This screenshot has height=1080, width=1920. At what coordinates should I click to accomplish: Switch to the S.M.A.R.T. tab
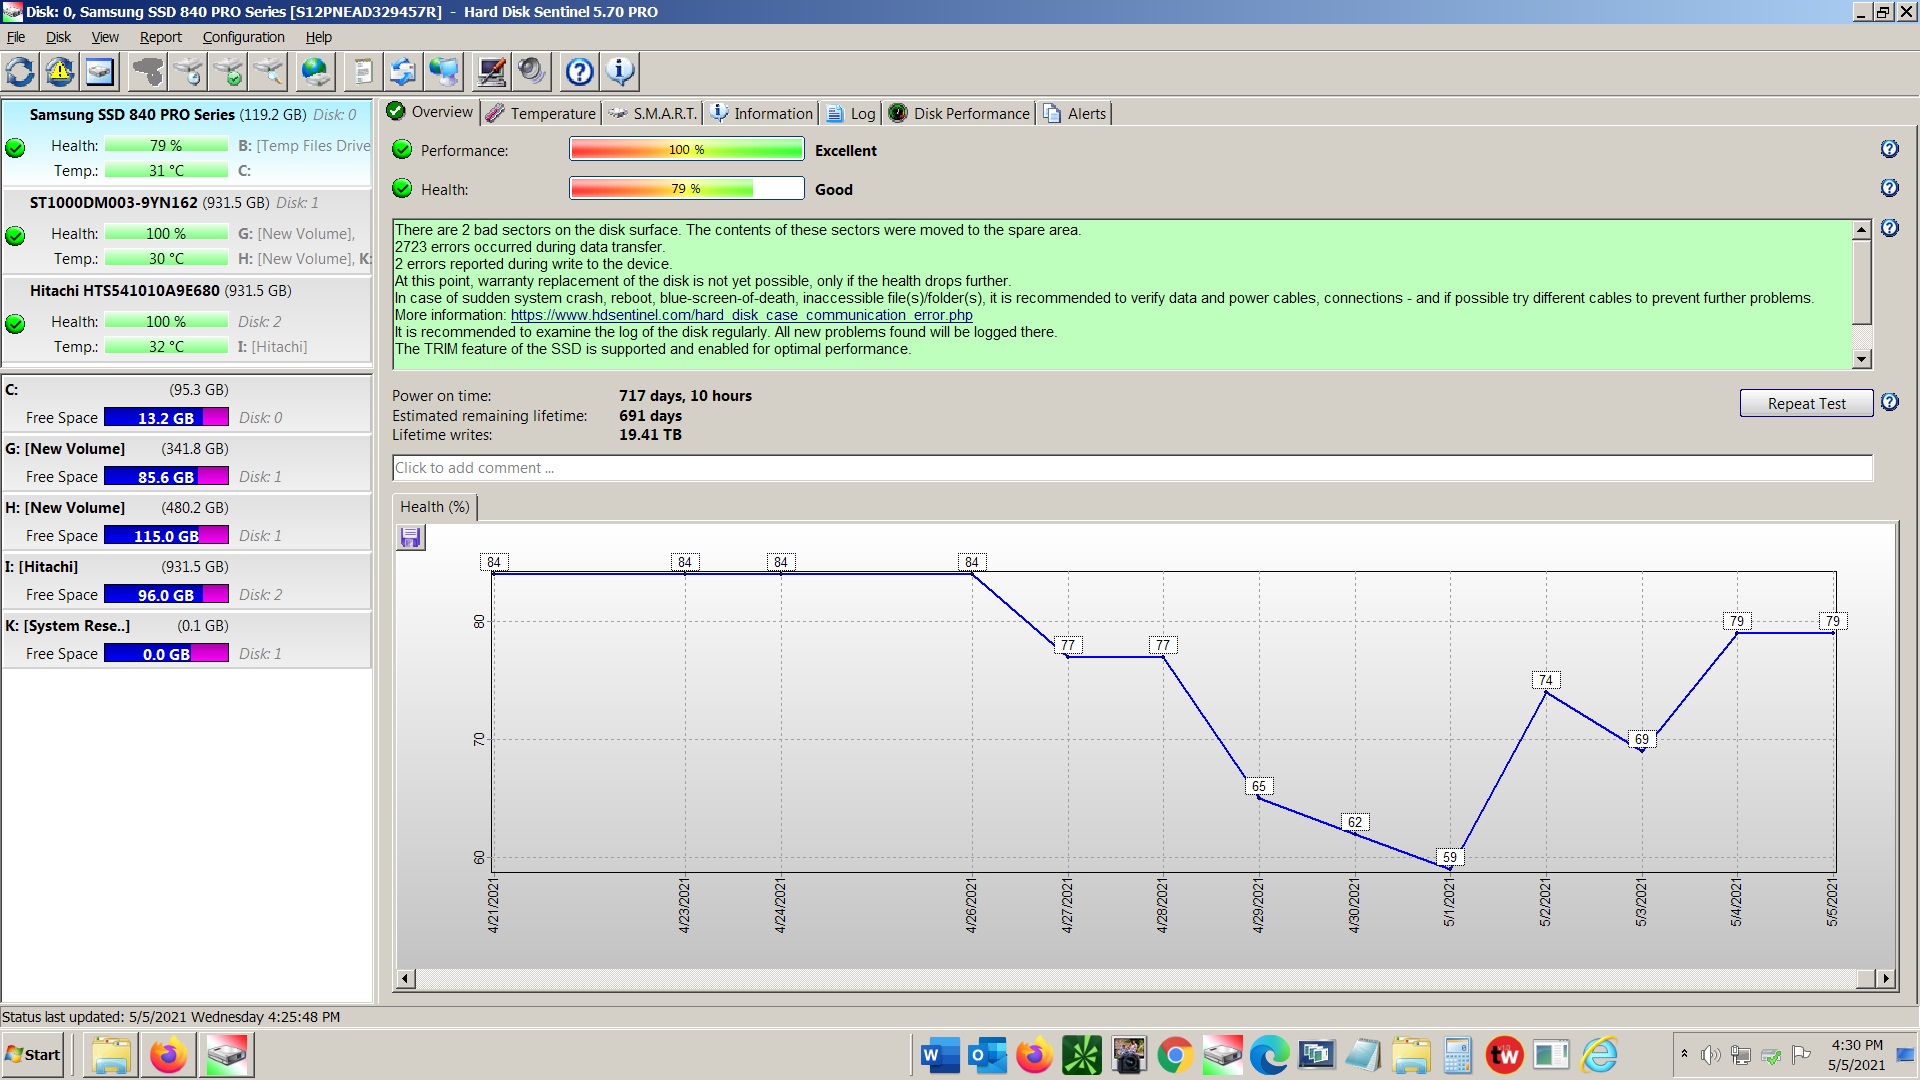tap(652, 113)
